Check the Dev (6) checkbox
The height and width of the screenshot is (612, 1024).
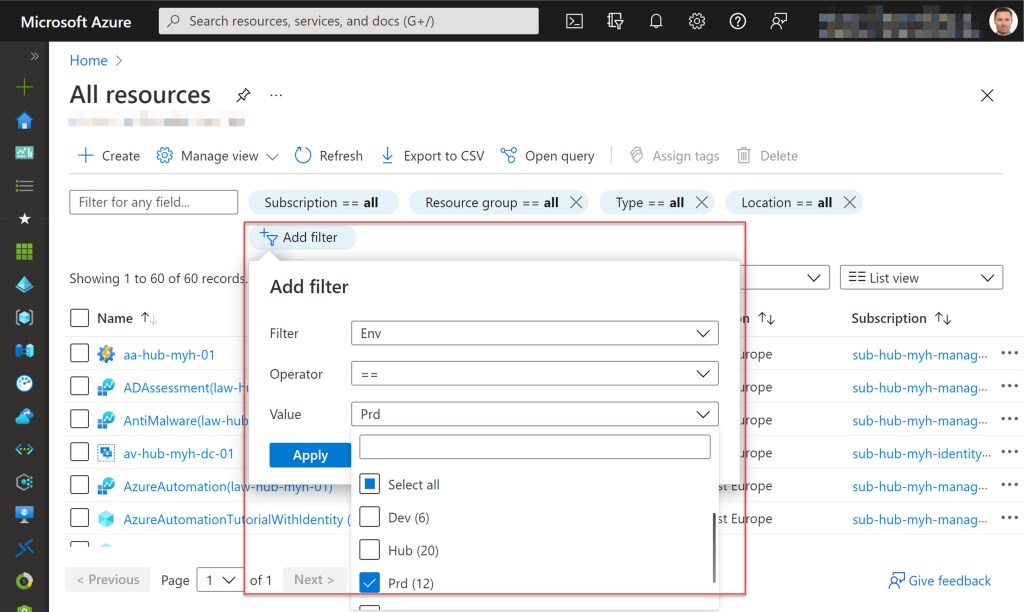coord(370,518)
